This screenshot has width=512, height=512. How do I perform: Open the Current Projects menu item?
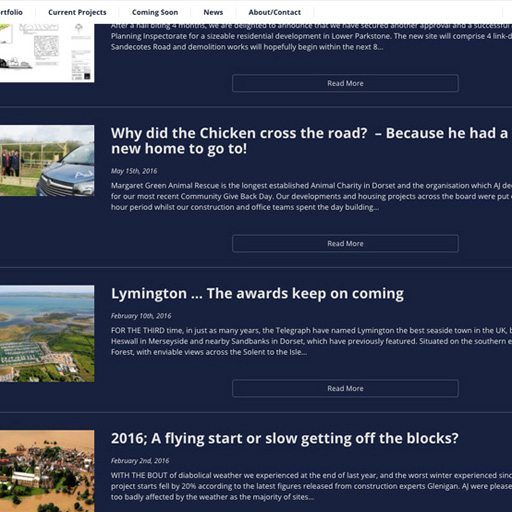(77, 12)
